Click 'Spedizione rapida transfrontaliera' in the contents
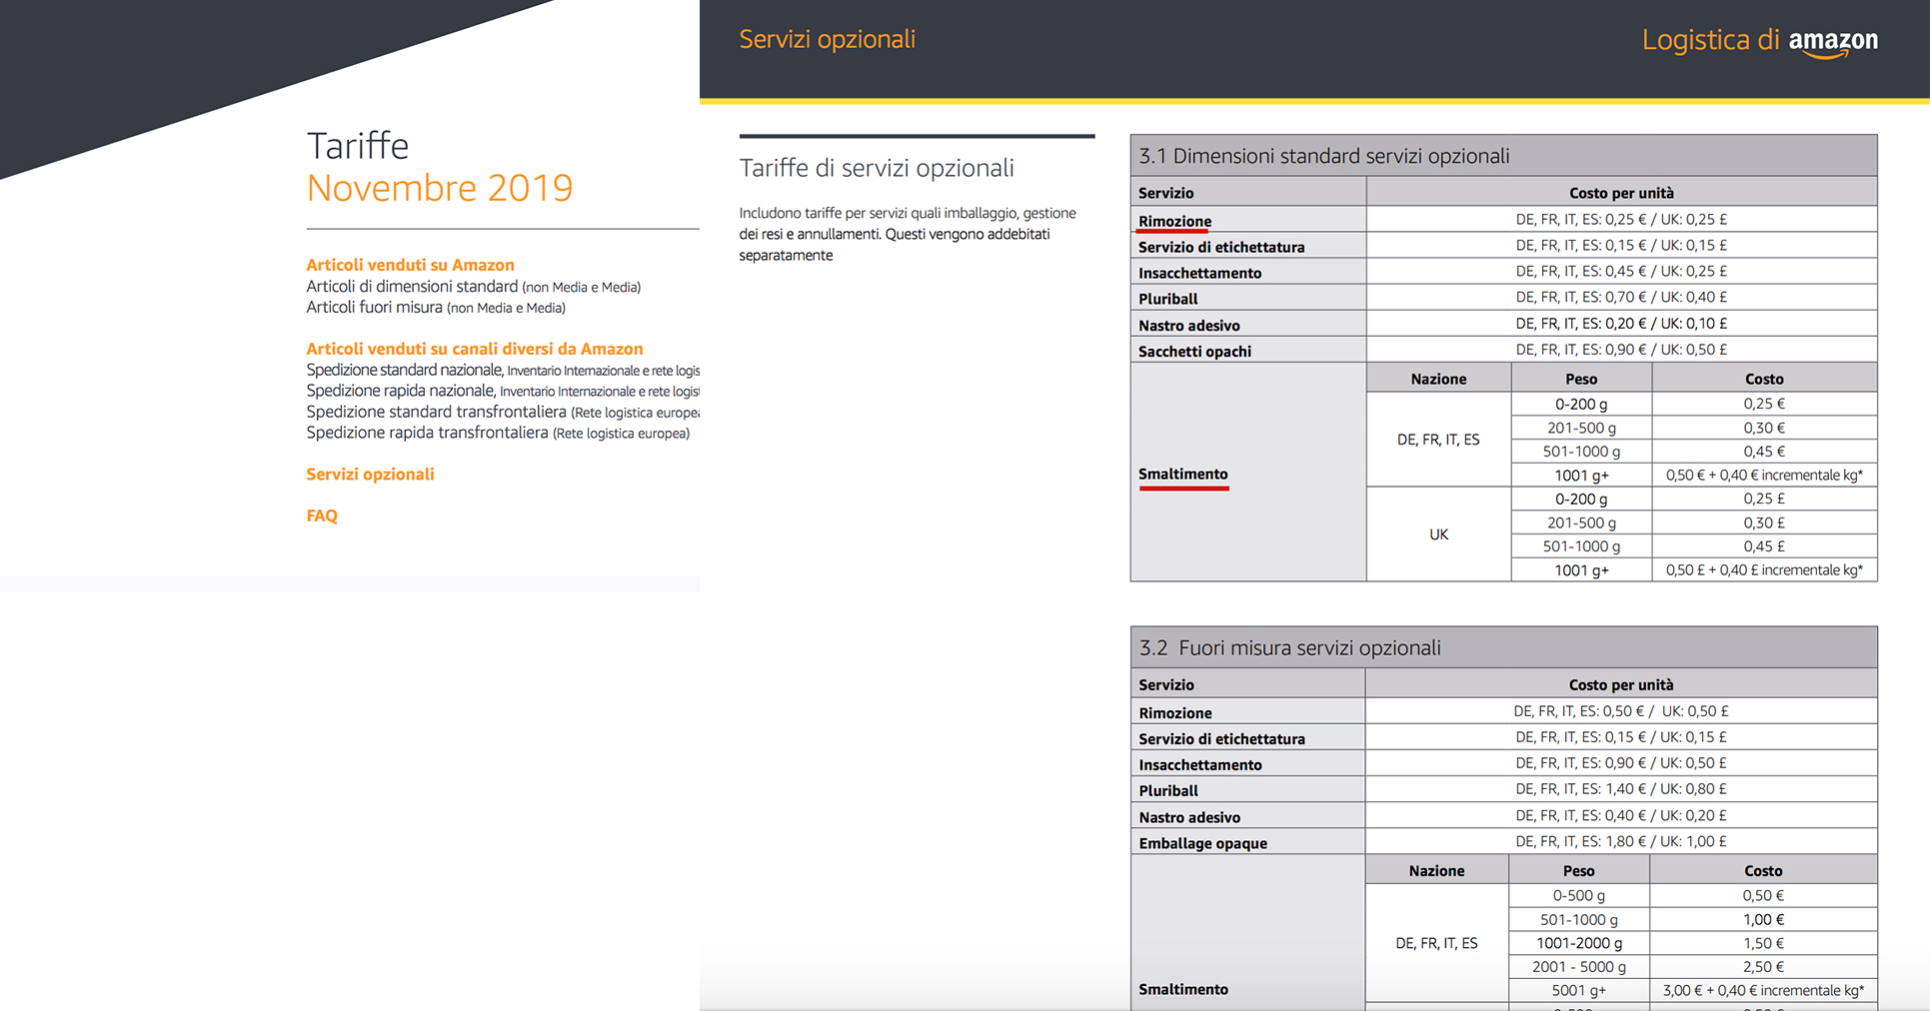 click(x=427, y=433)
